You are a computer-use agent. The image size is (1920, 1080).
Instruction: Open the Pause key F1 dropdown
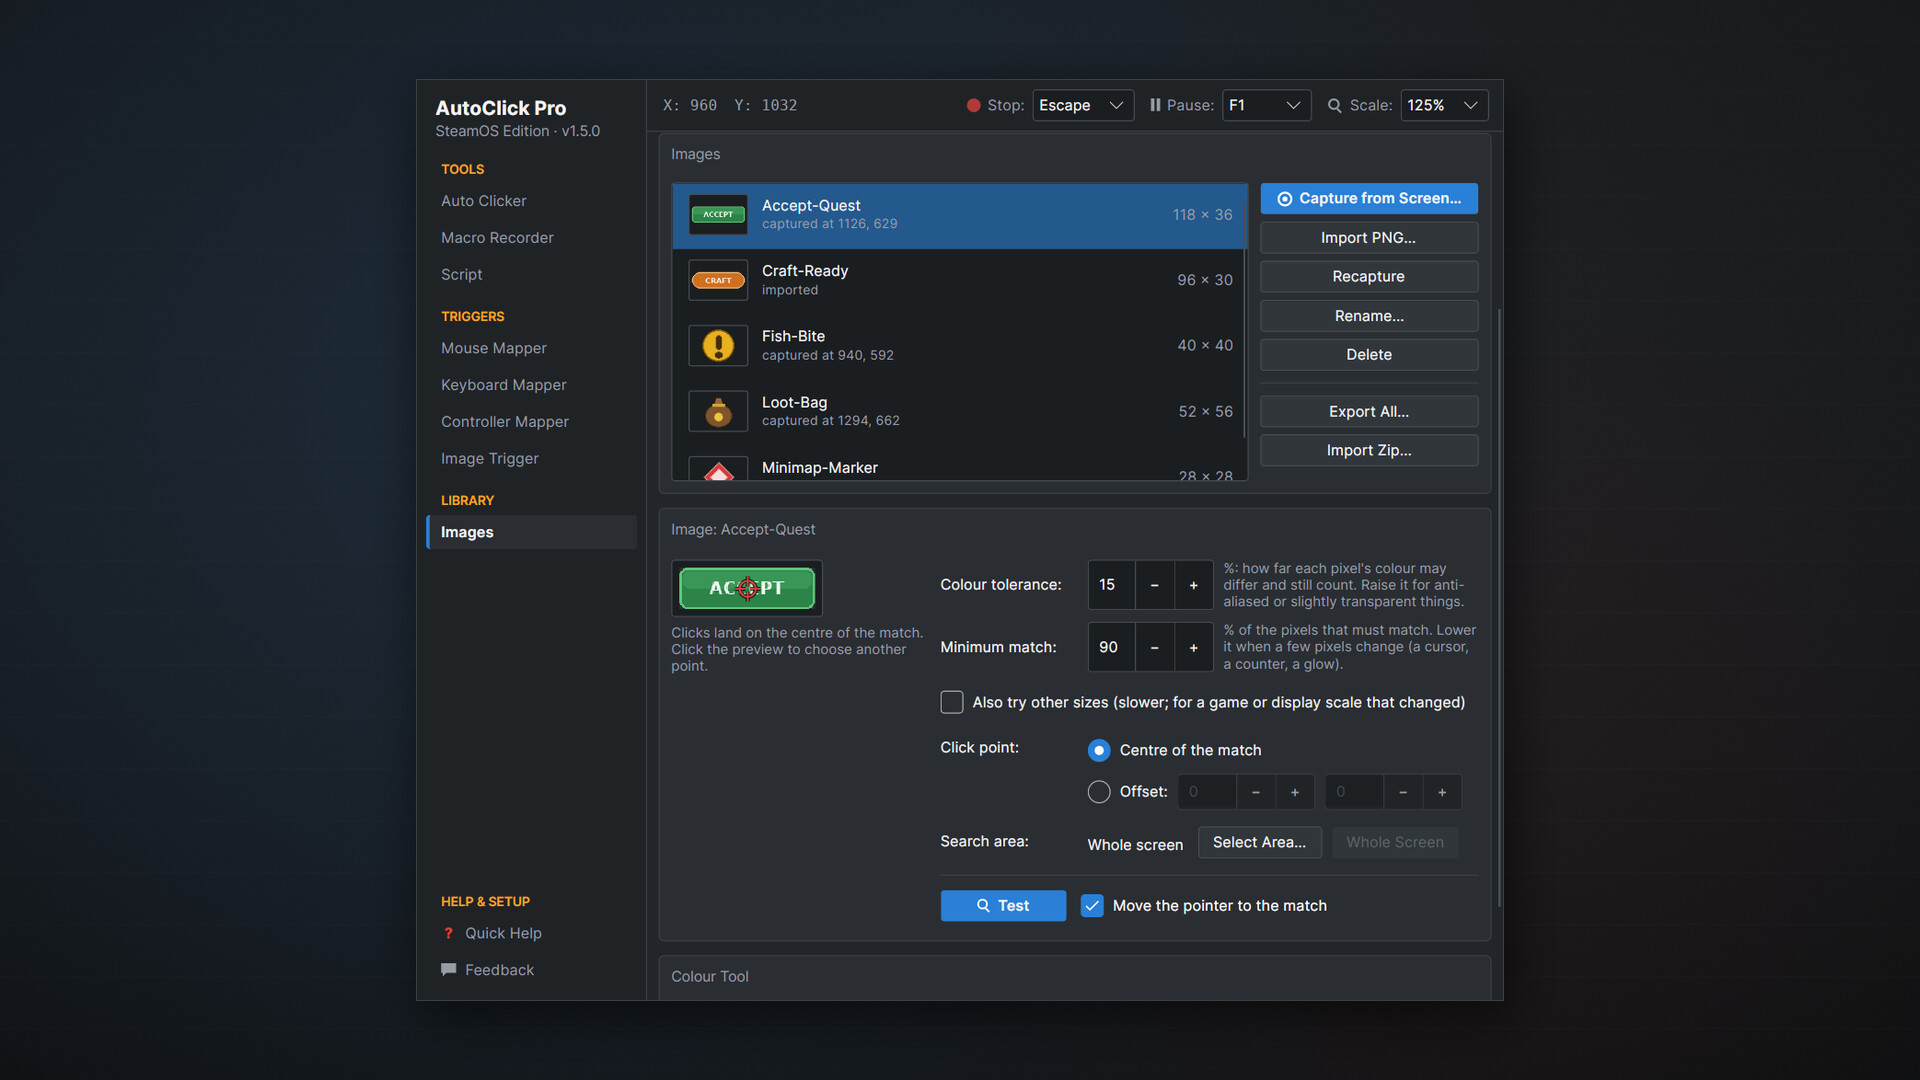(x=1266, y=105)
